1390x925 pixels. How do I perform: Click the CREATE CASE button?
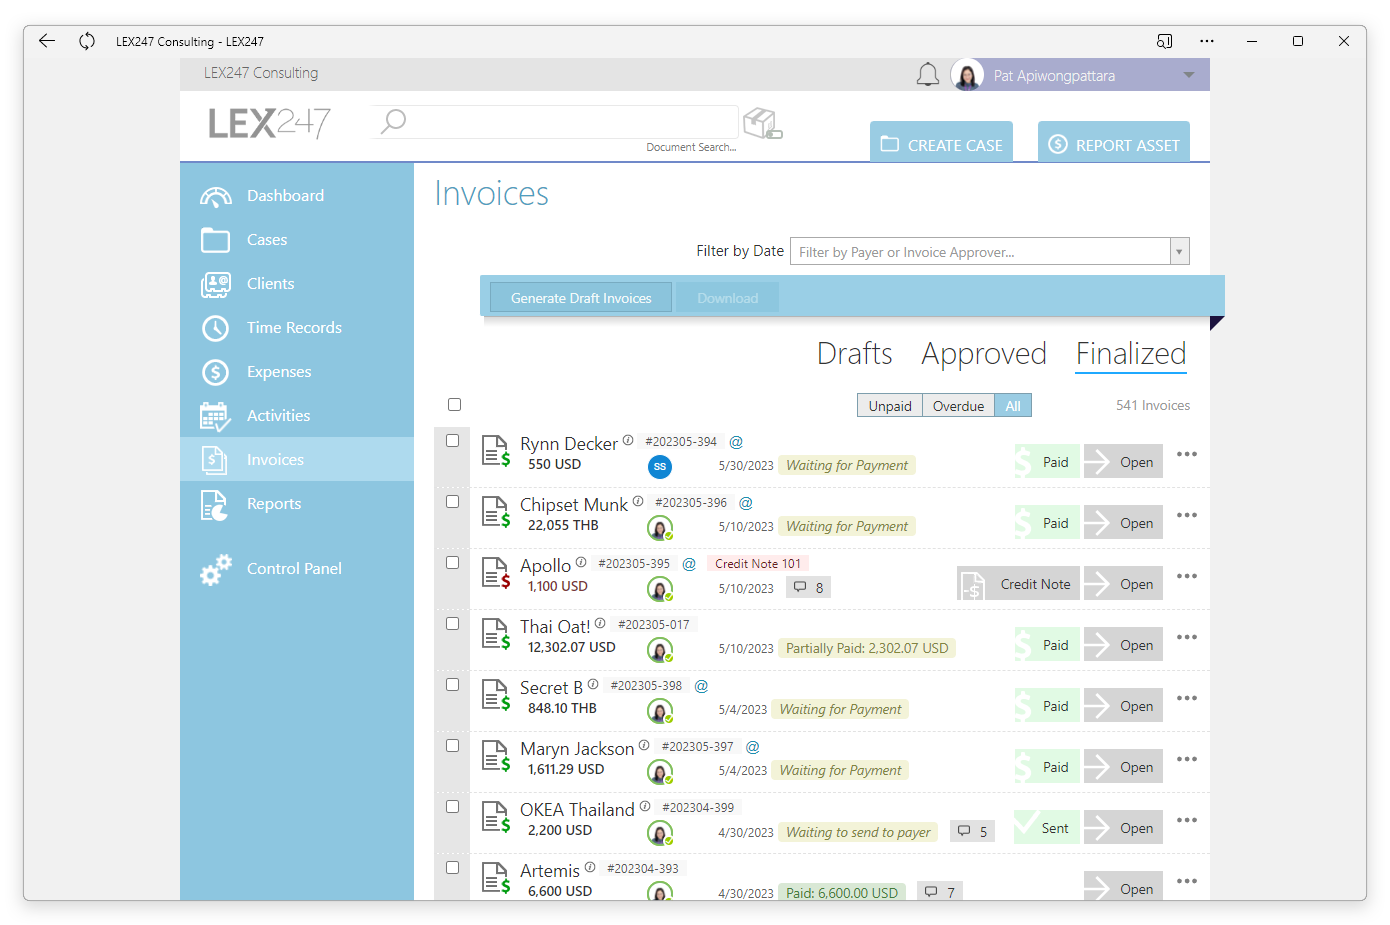tap(941, 142)
